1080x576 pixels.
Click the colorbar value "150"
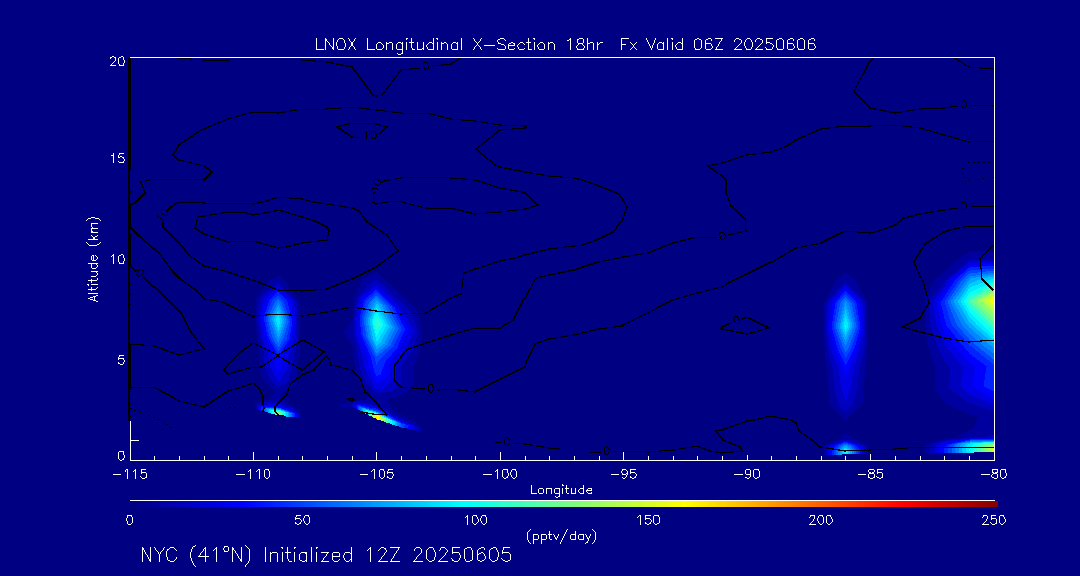click(649, 520)
